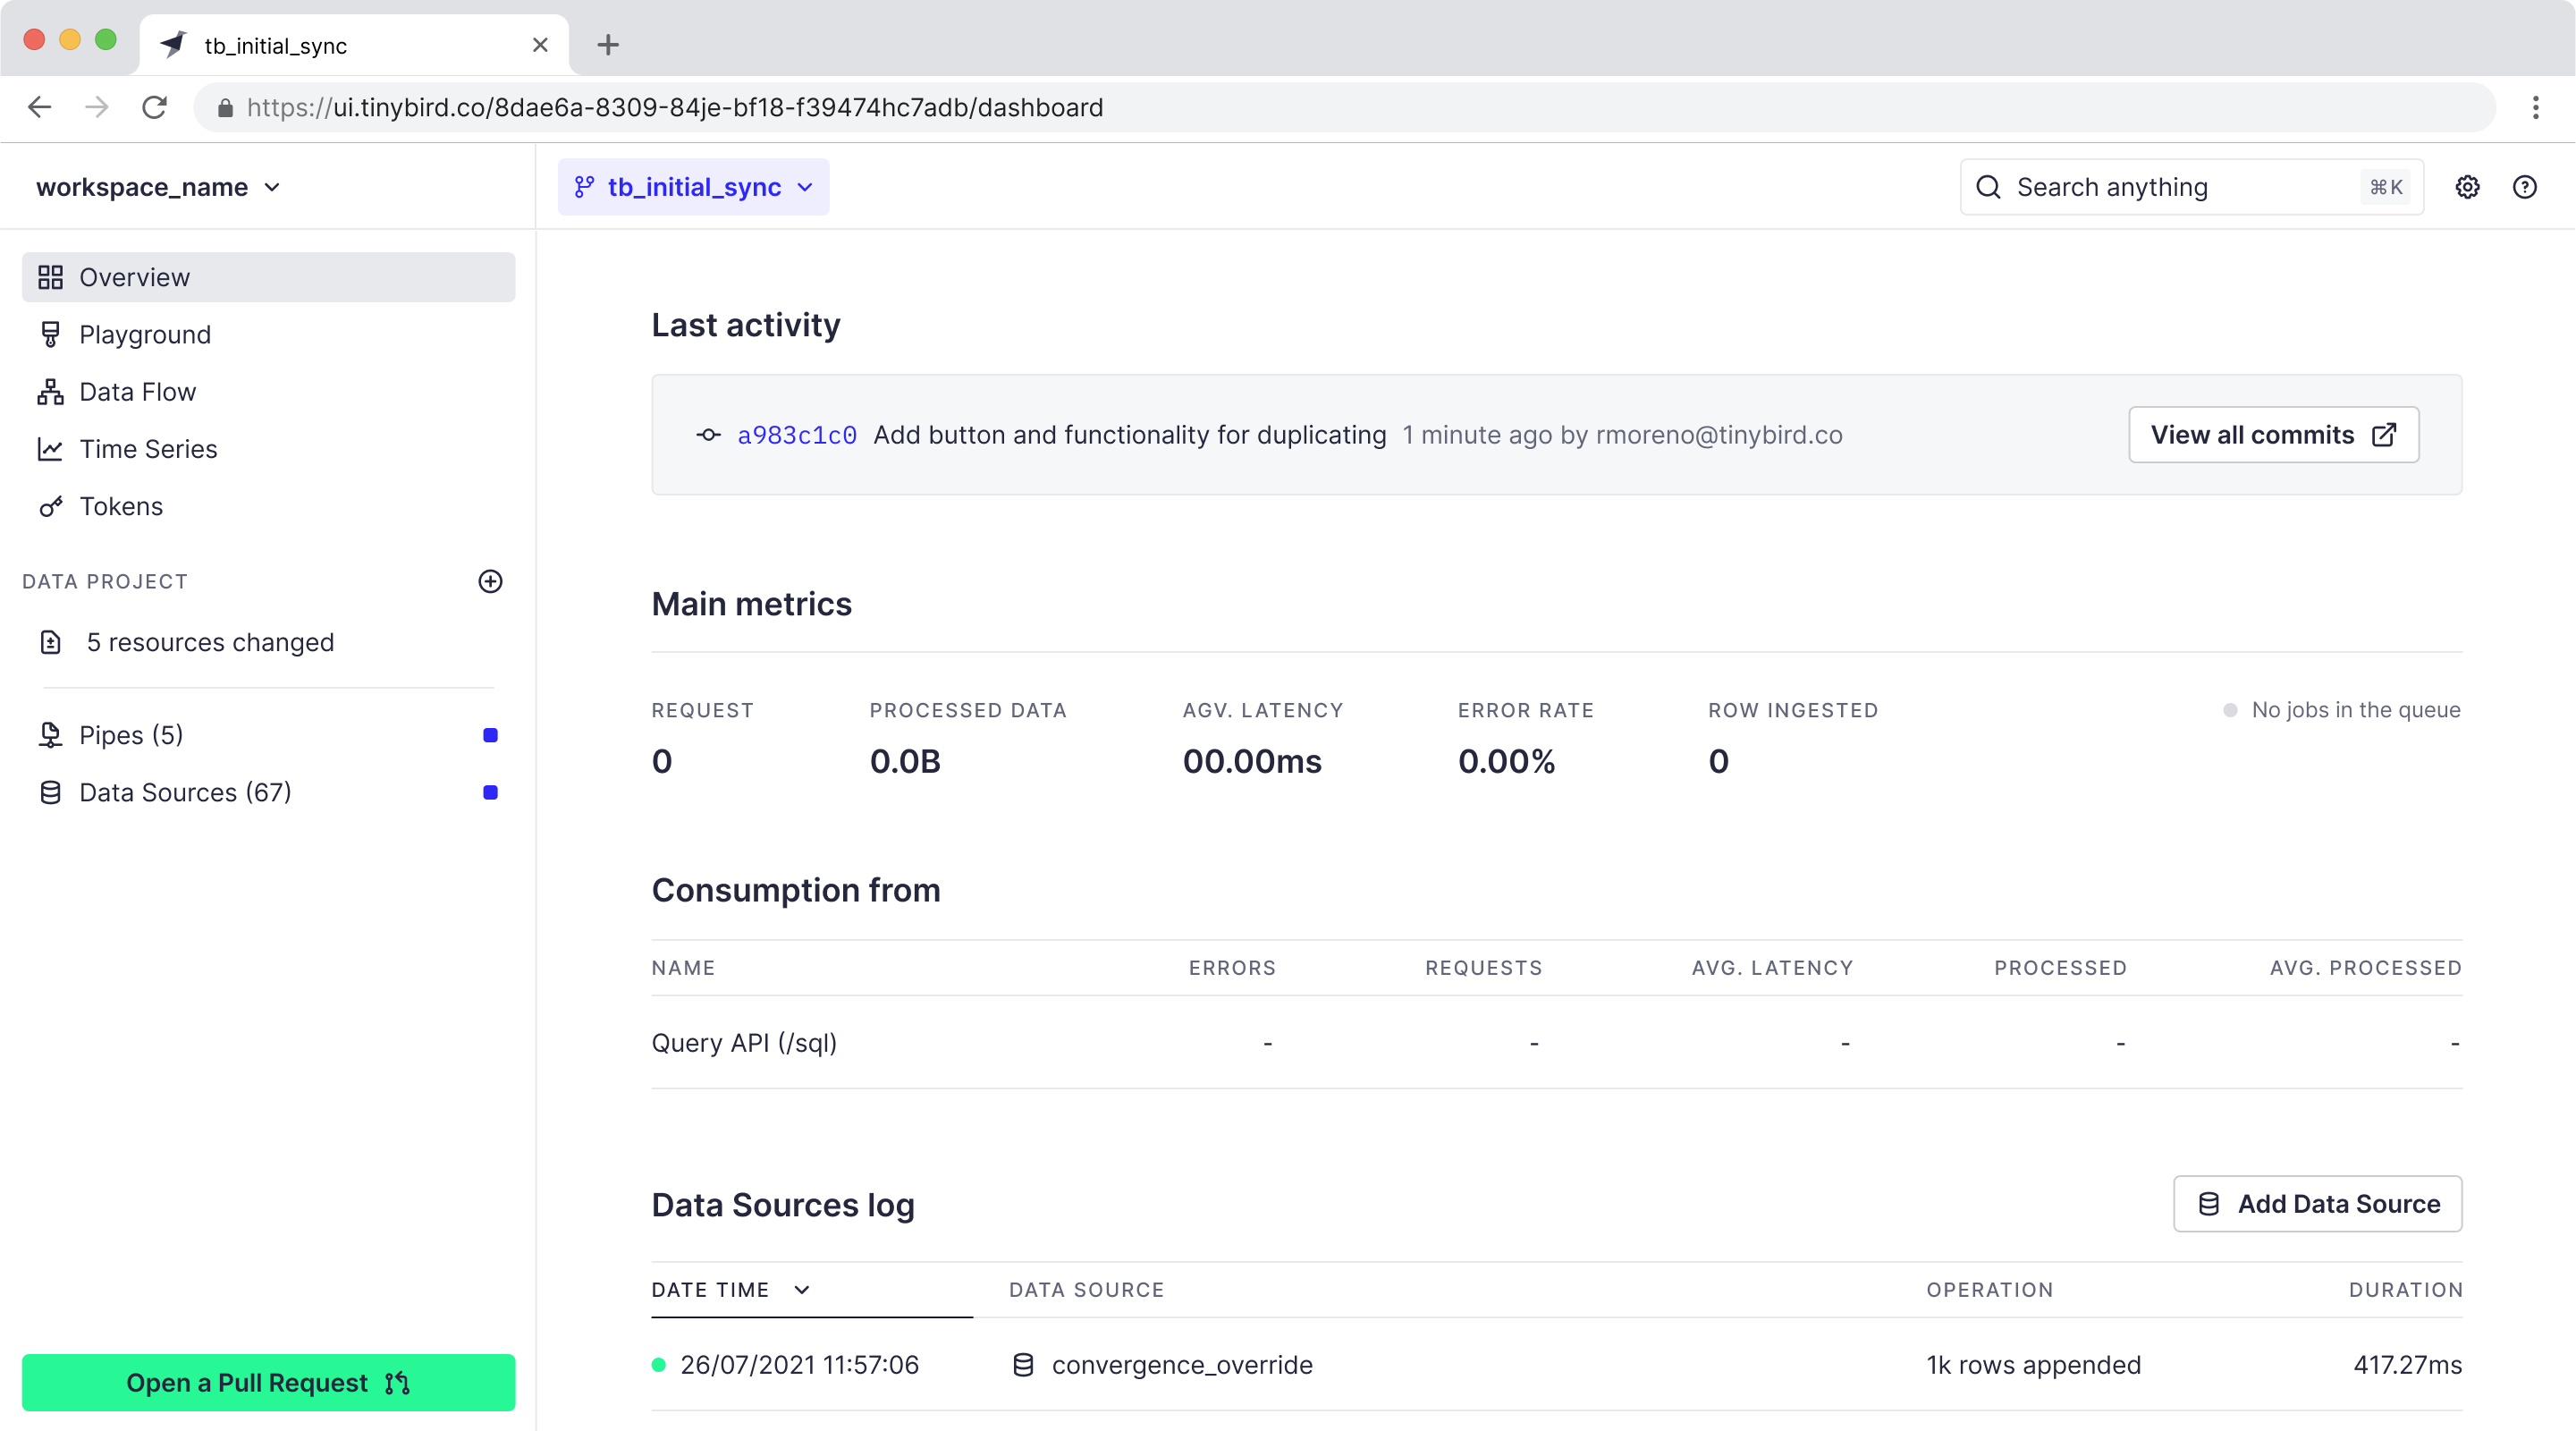Open browser three-dot menu
Image resolution: width=2576 pixels, height=1431 pixels.
pos(2535,107)
